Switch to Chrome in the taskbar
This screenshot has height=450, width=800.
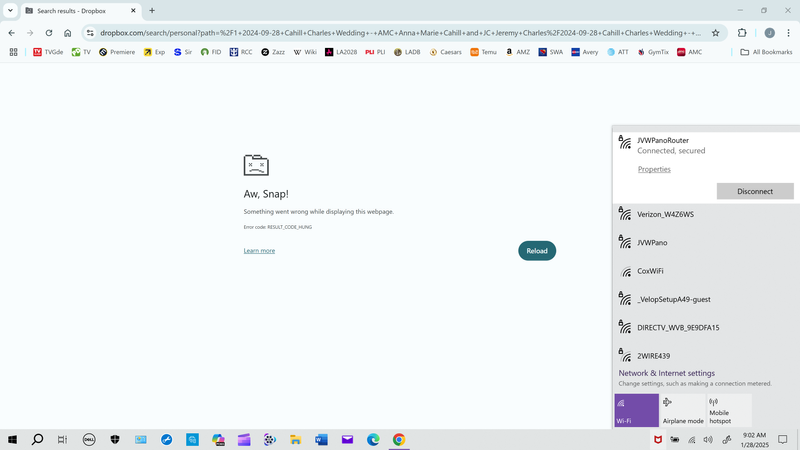[x=399, y=439]
